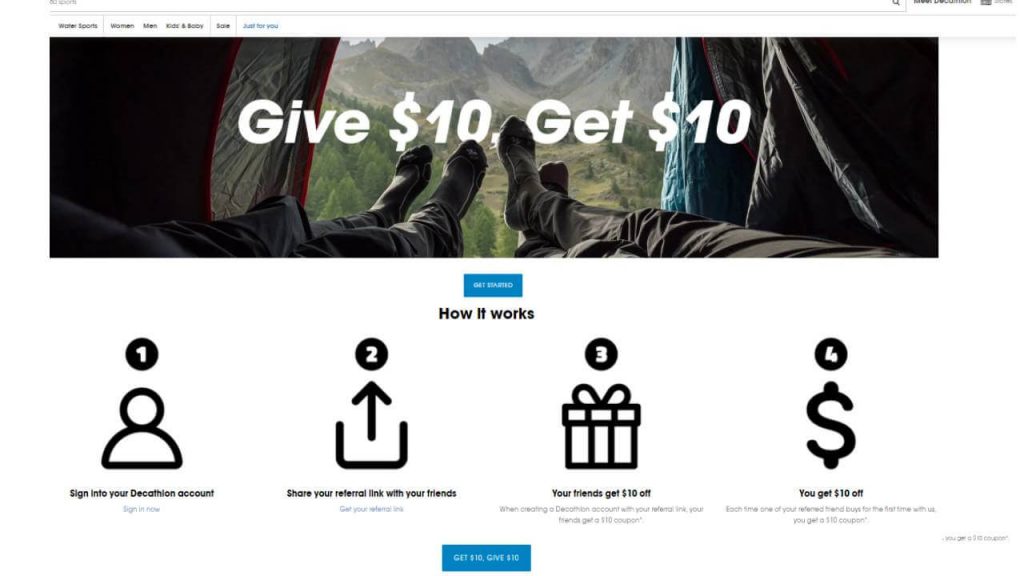Follow the Sign in now link
The image size is (1024, 576).
click(x=141, y=509)
